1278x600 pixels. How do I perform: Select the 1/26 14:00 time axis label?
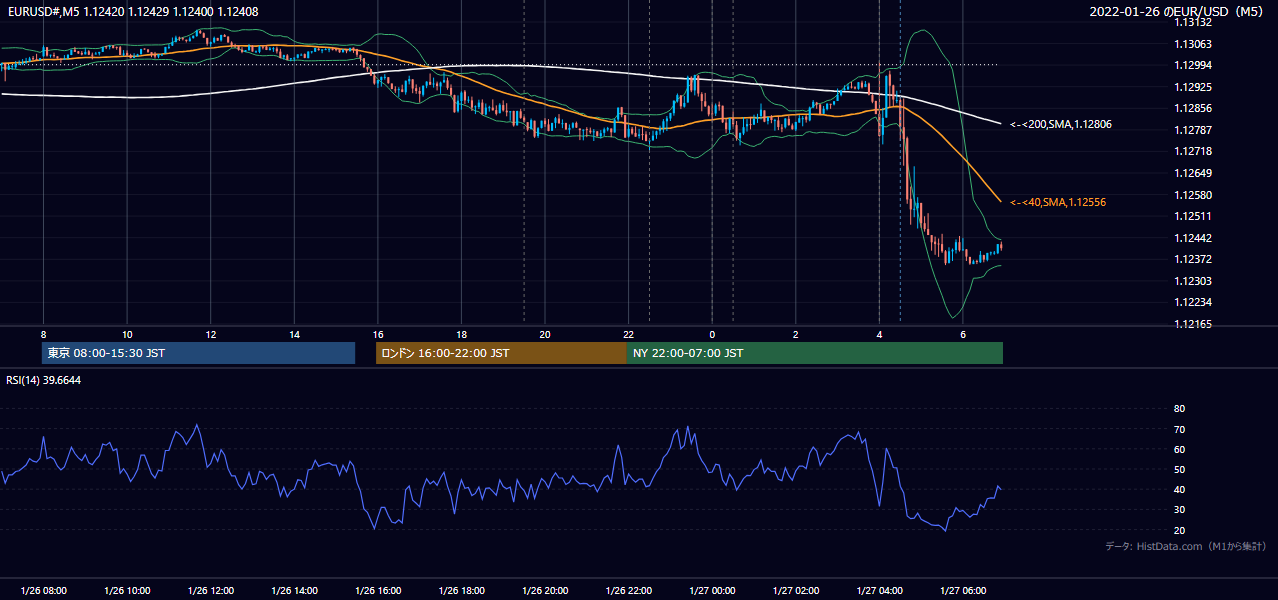coord(294,591)
